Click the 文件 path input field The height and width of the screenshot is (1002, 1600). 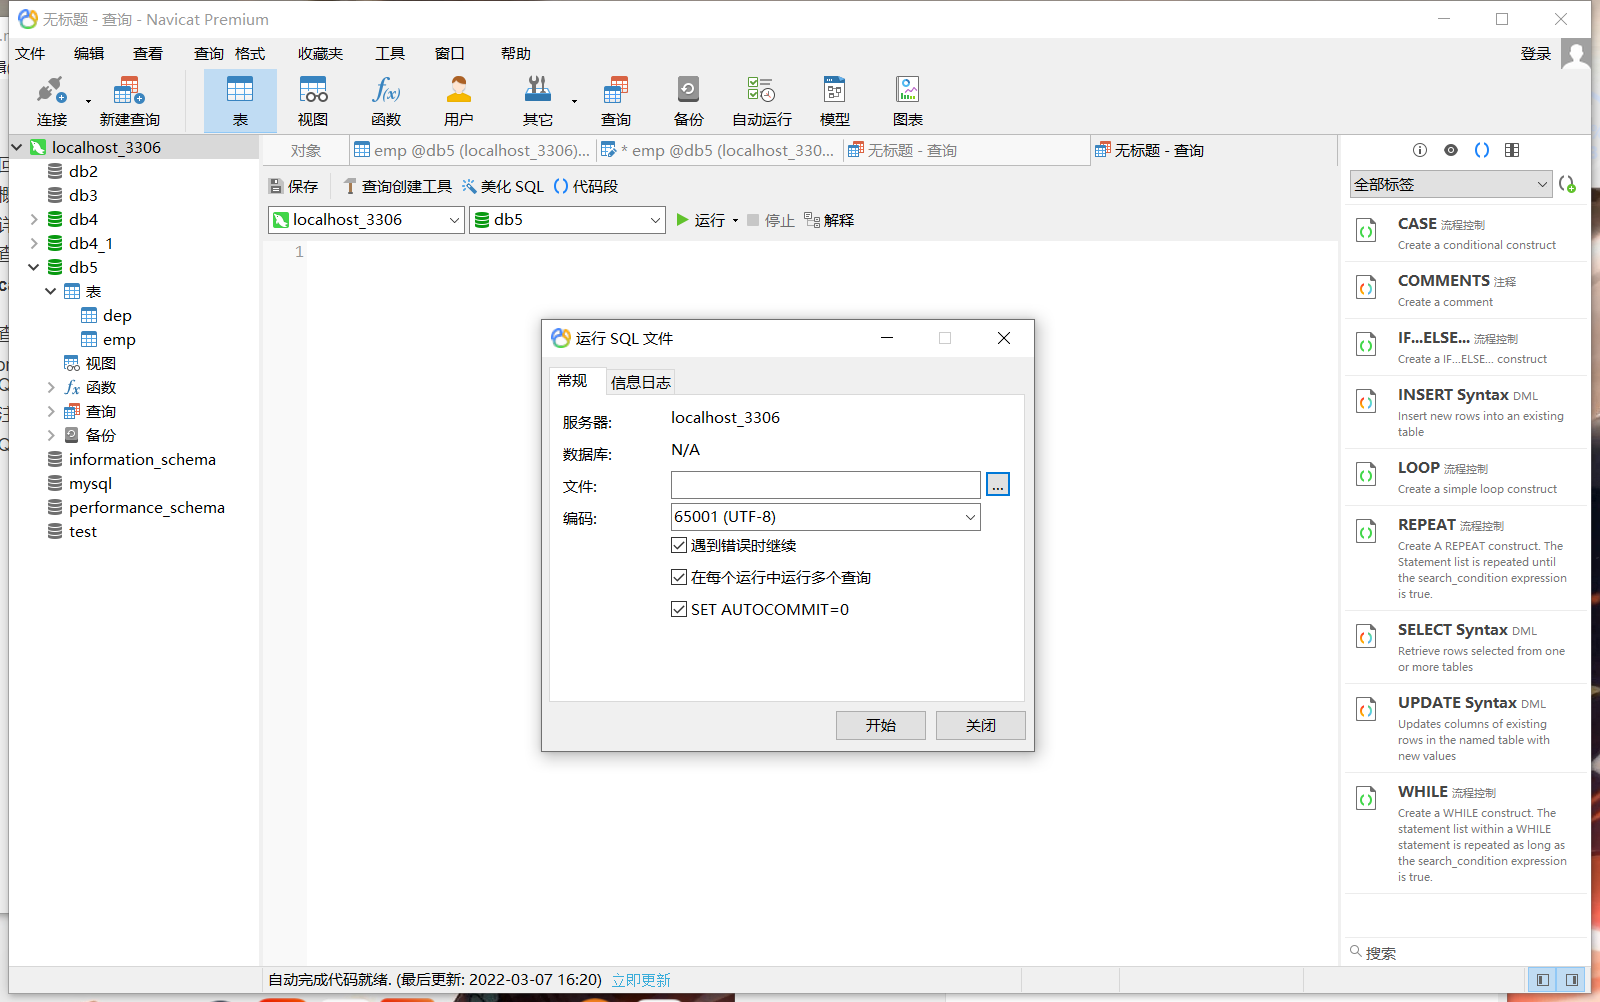pyautogui.click(x=825, y=485)
